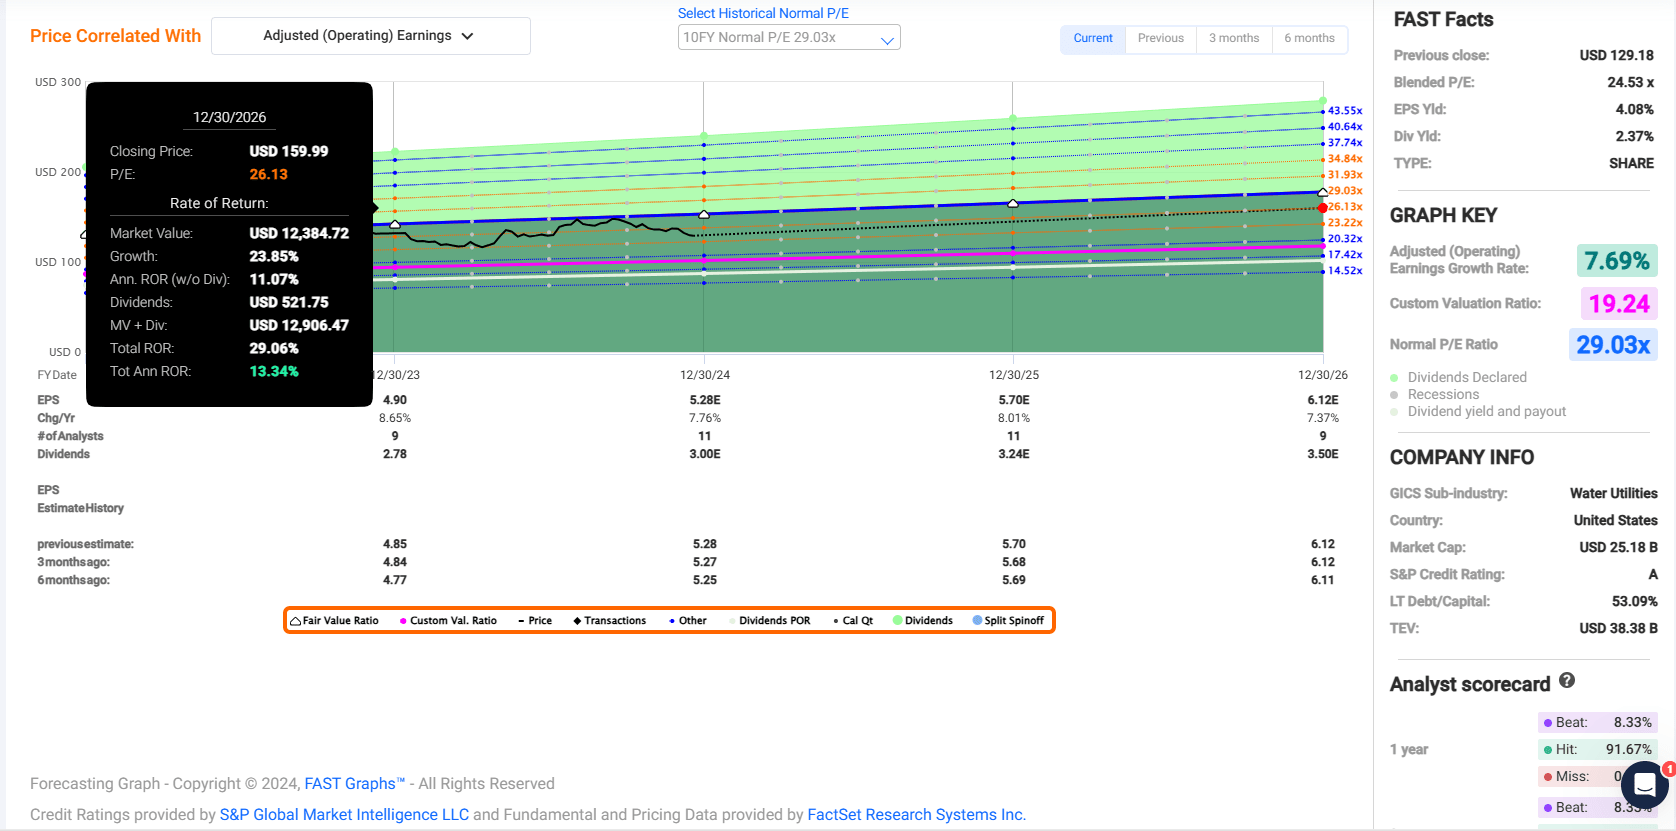Viewport: 1676px width, 831px height.
Task: Click the magenta Custom Val. Ratio legend dot
Action: point(403,621)
